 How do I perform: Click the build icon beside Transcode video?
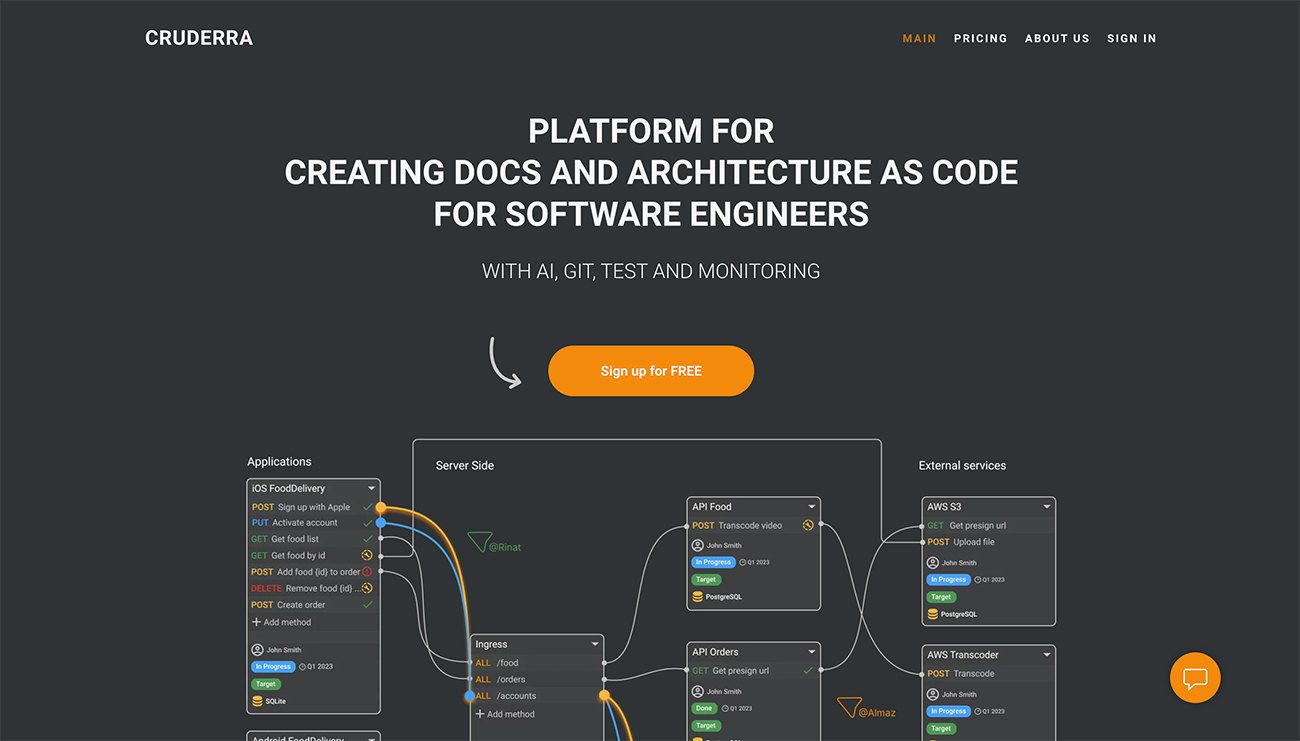807,525
